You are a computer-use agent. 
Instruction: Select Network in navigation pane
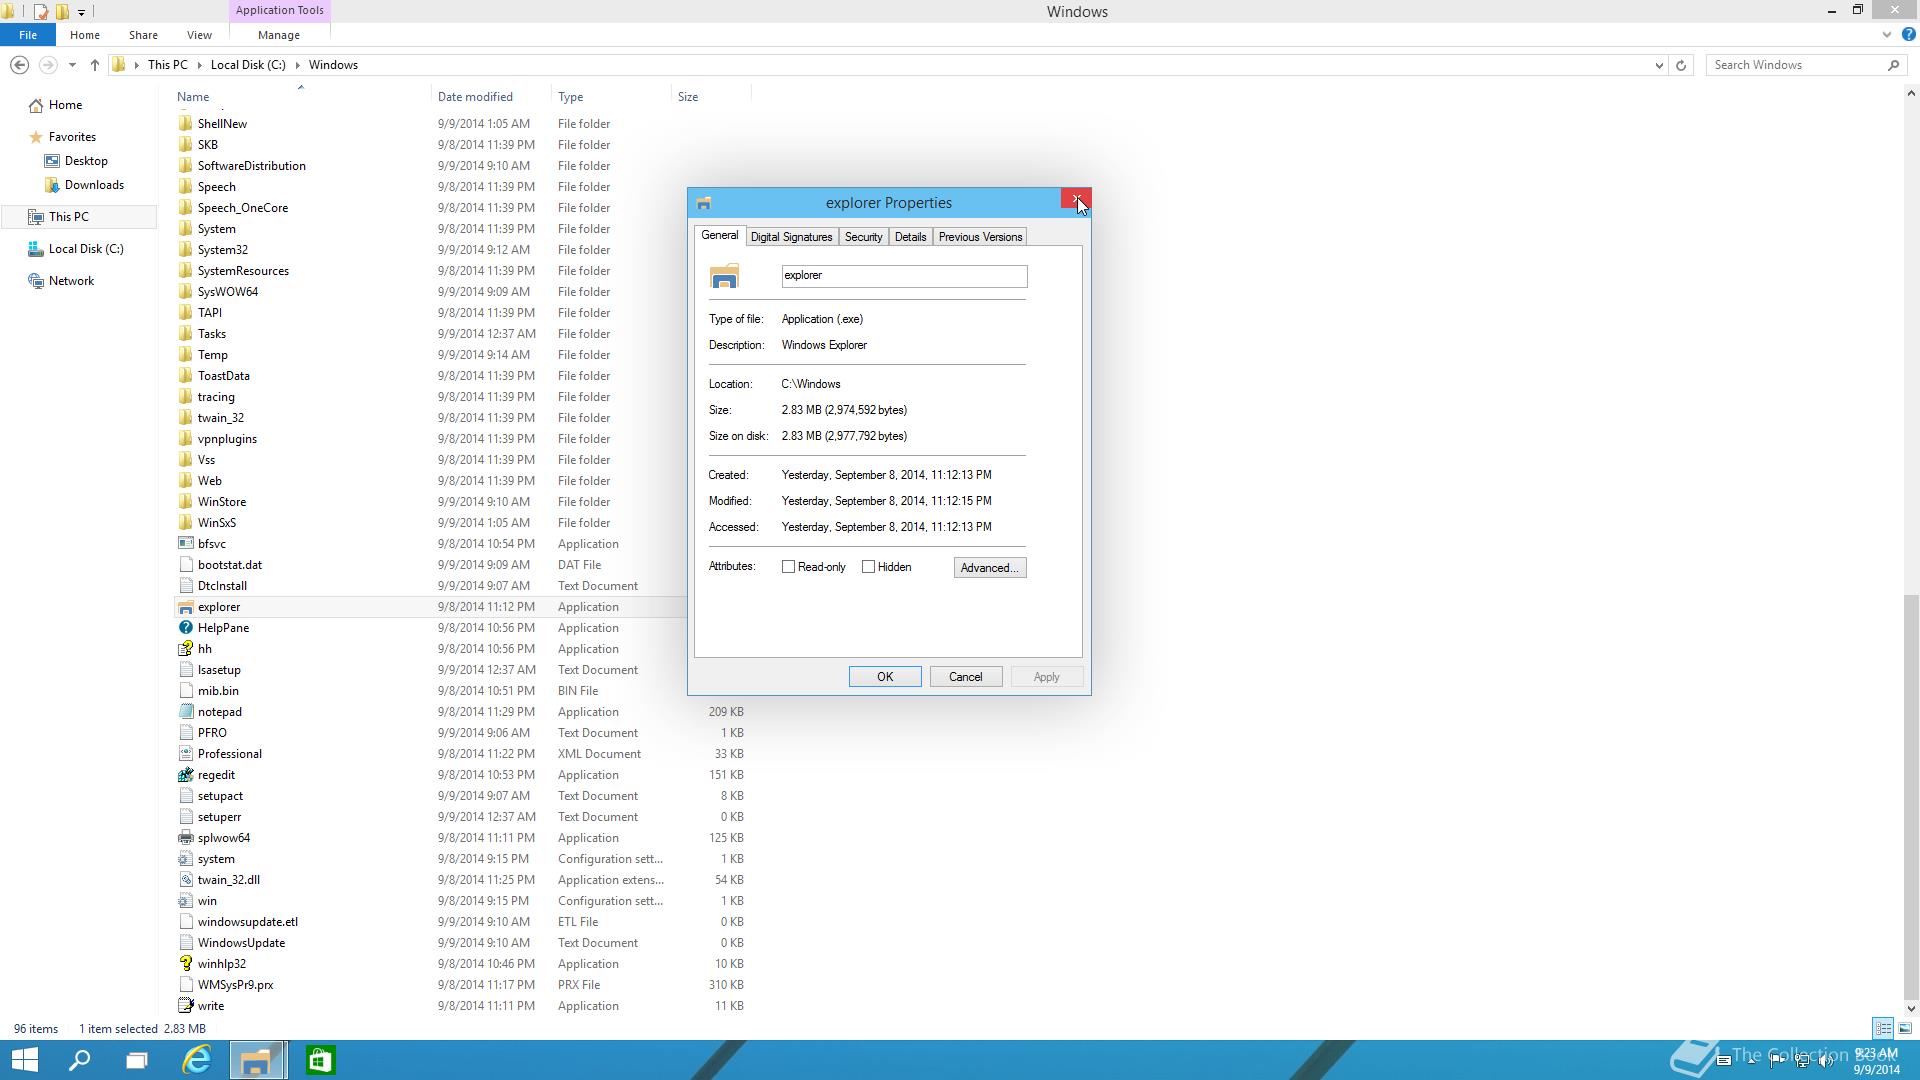(71, 281)
